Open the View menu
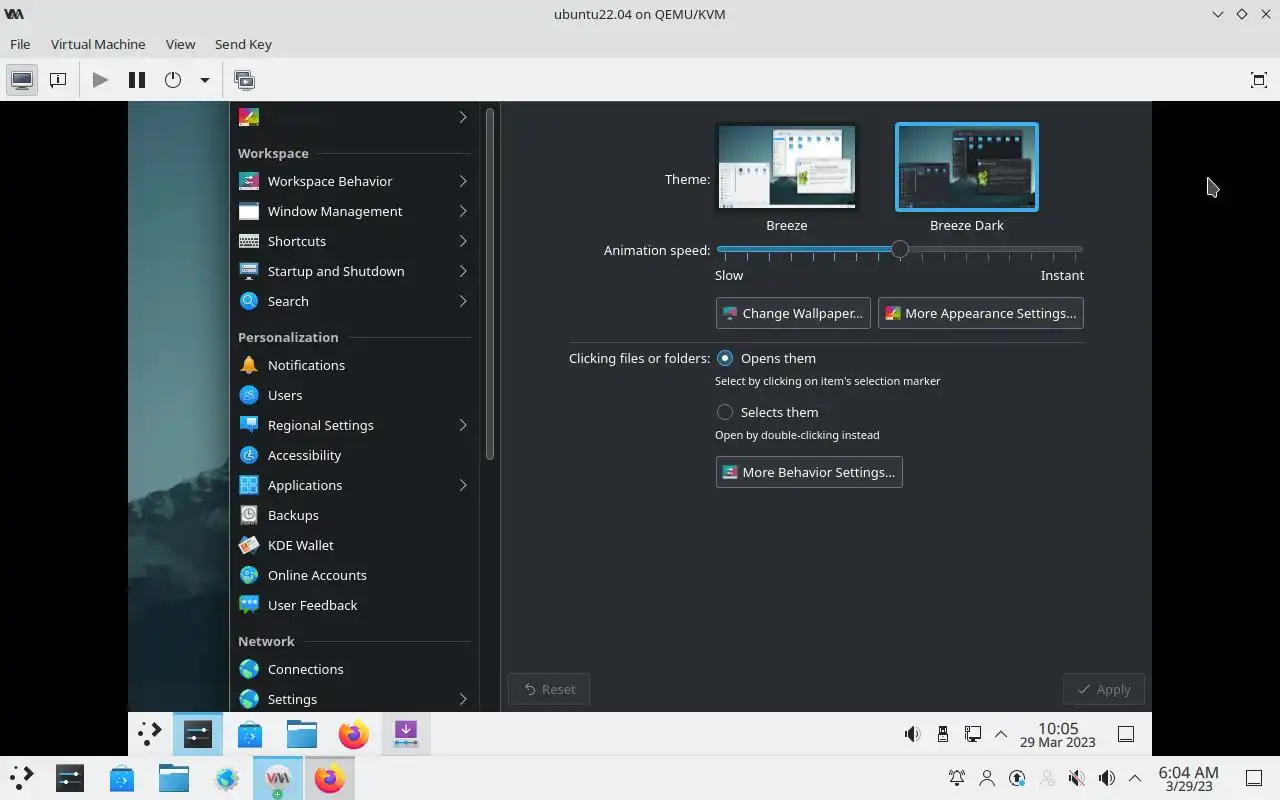The height and width of the screenshot is (800, 1280). 180,44
